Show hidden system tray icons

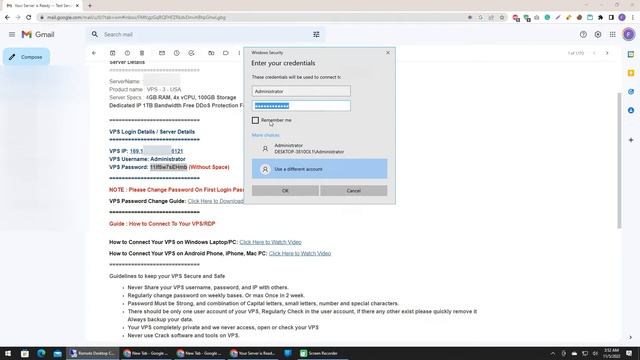click(x=553, y=353)
